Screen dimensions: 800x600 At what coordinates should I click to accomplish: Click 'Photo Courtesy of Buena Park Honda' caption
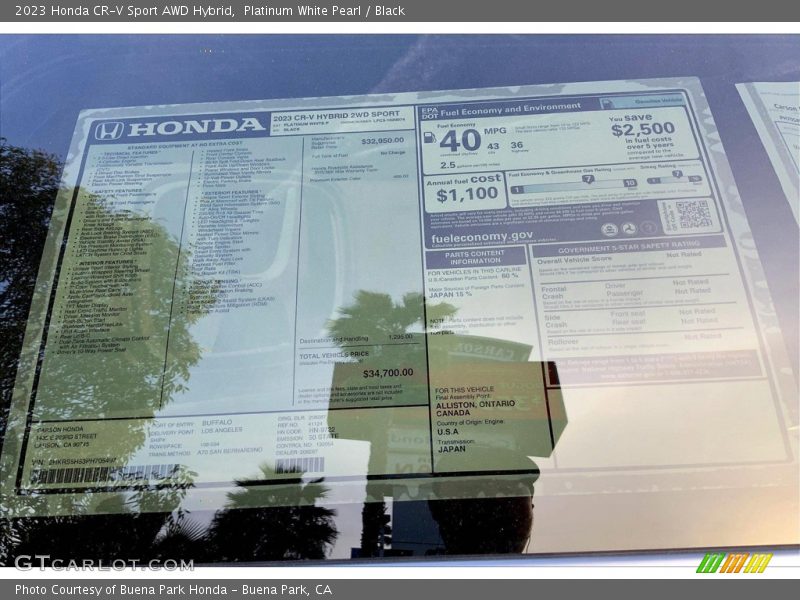[121, 590]
